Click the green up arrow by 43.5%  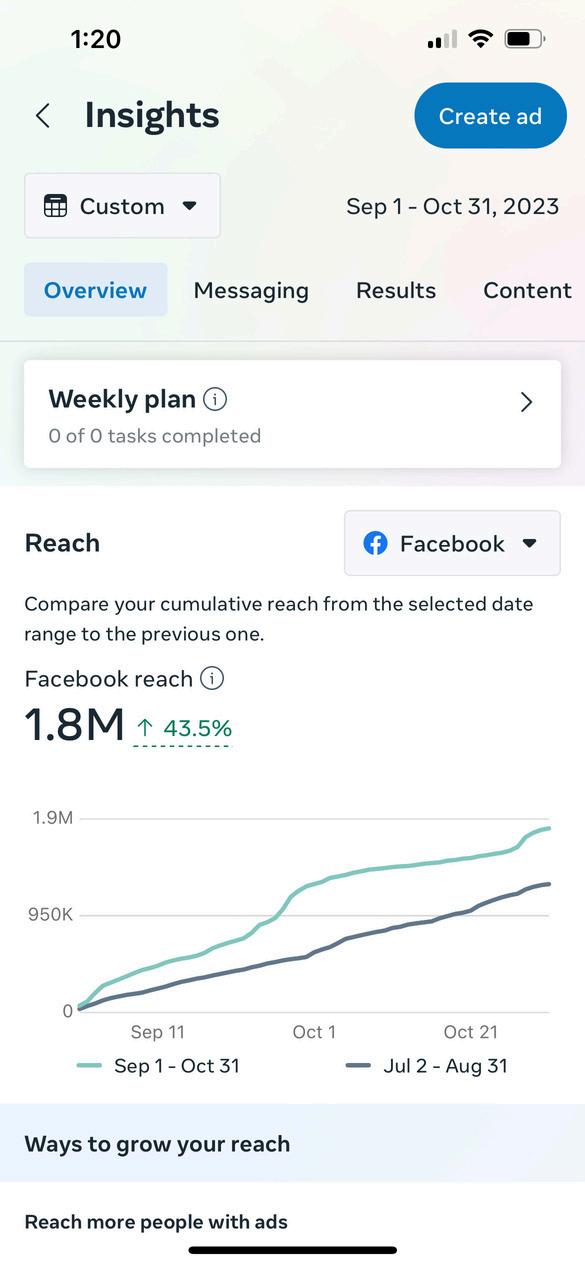pos(145,728)
